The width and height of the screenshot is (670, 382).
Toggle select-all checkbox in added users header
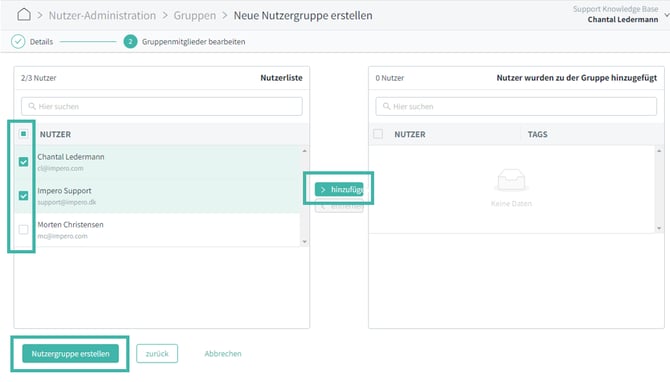click(378, 134)
